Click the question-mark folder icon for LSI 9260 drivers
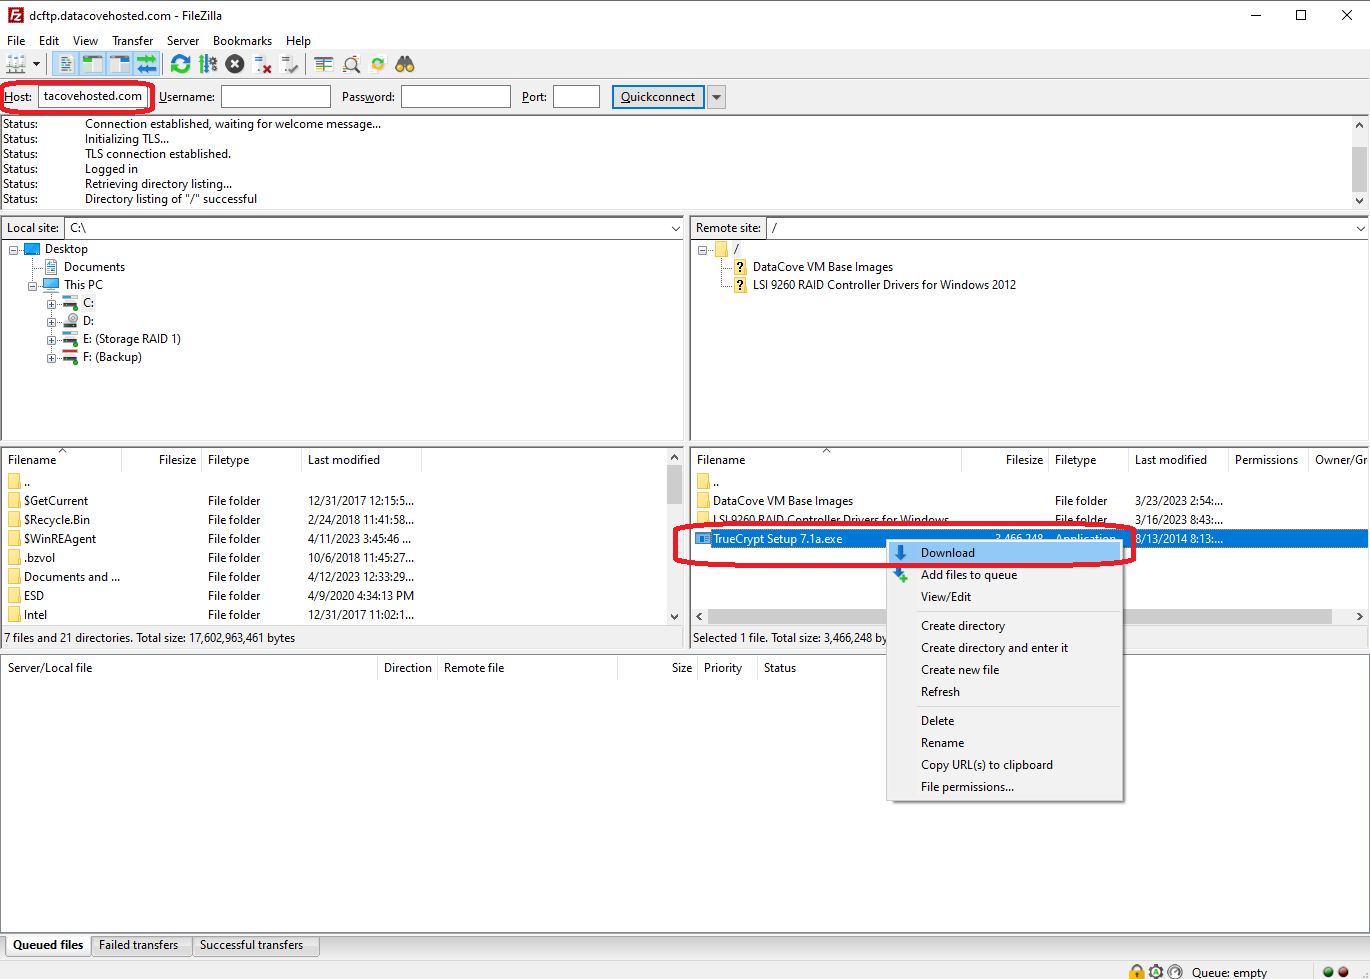Screen dimensions: 1370x979 point(740,285)
